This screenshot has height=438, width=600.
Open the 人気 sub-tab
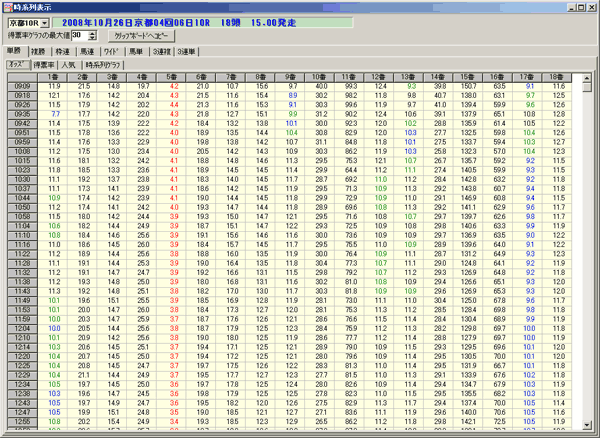coord(69,65)
